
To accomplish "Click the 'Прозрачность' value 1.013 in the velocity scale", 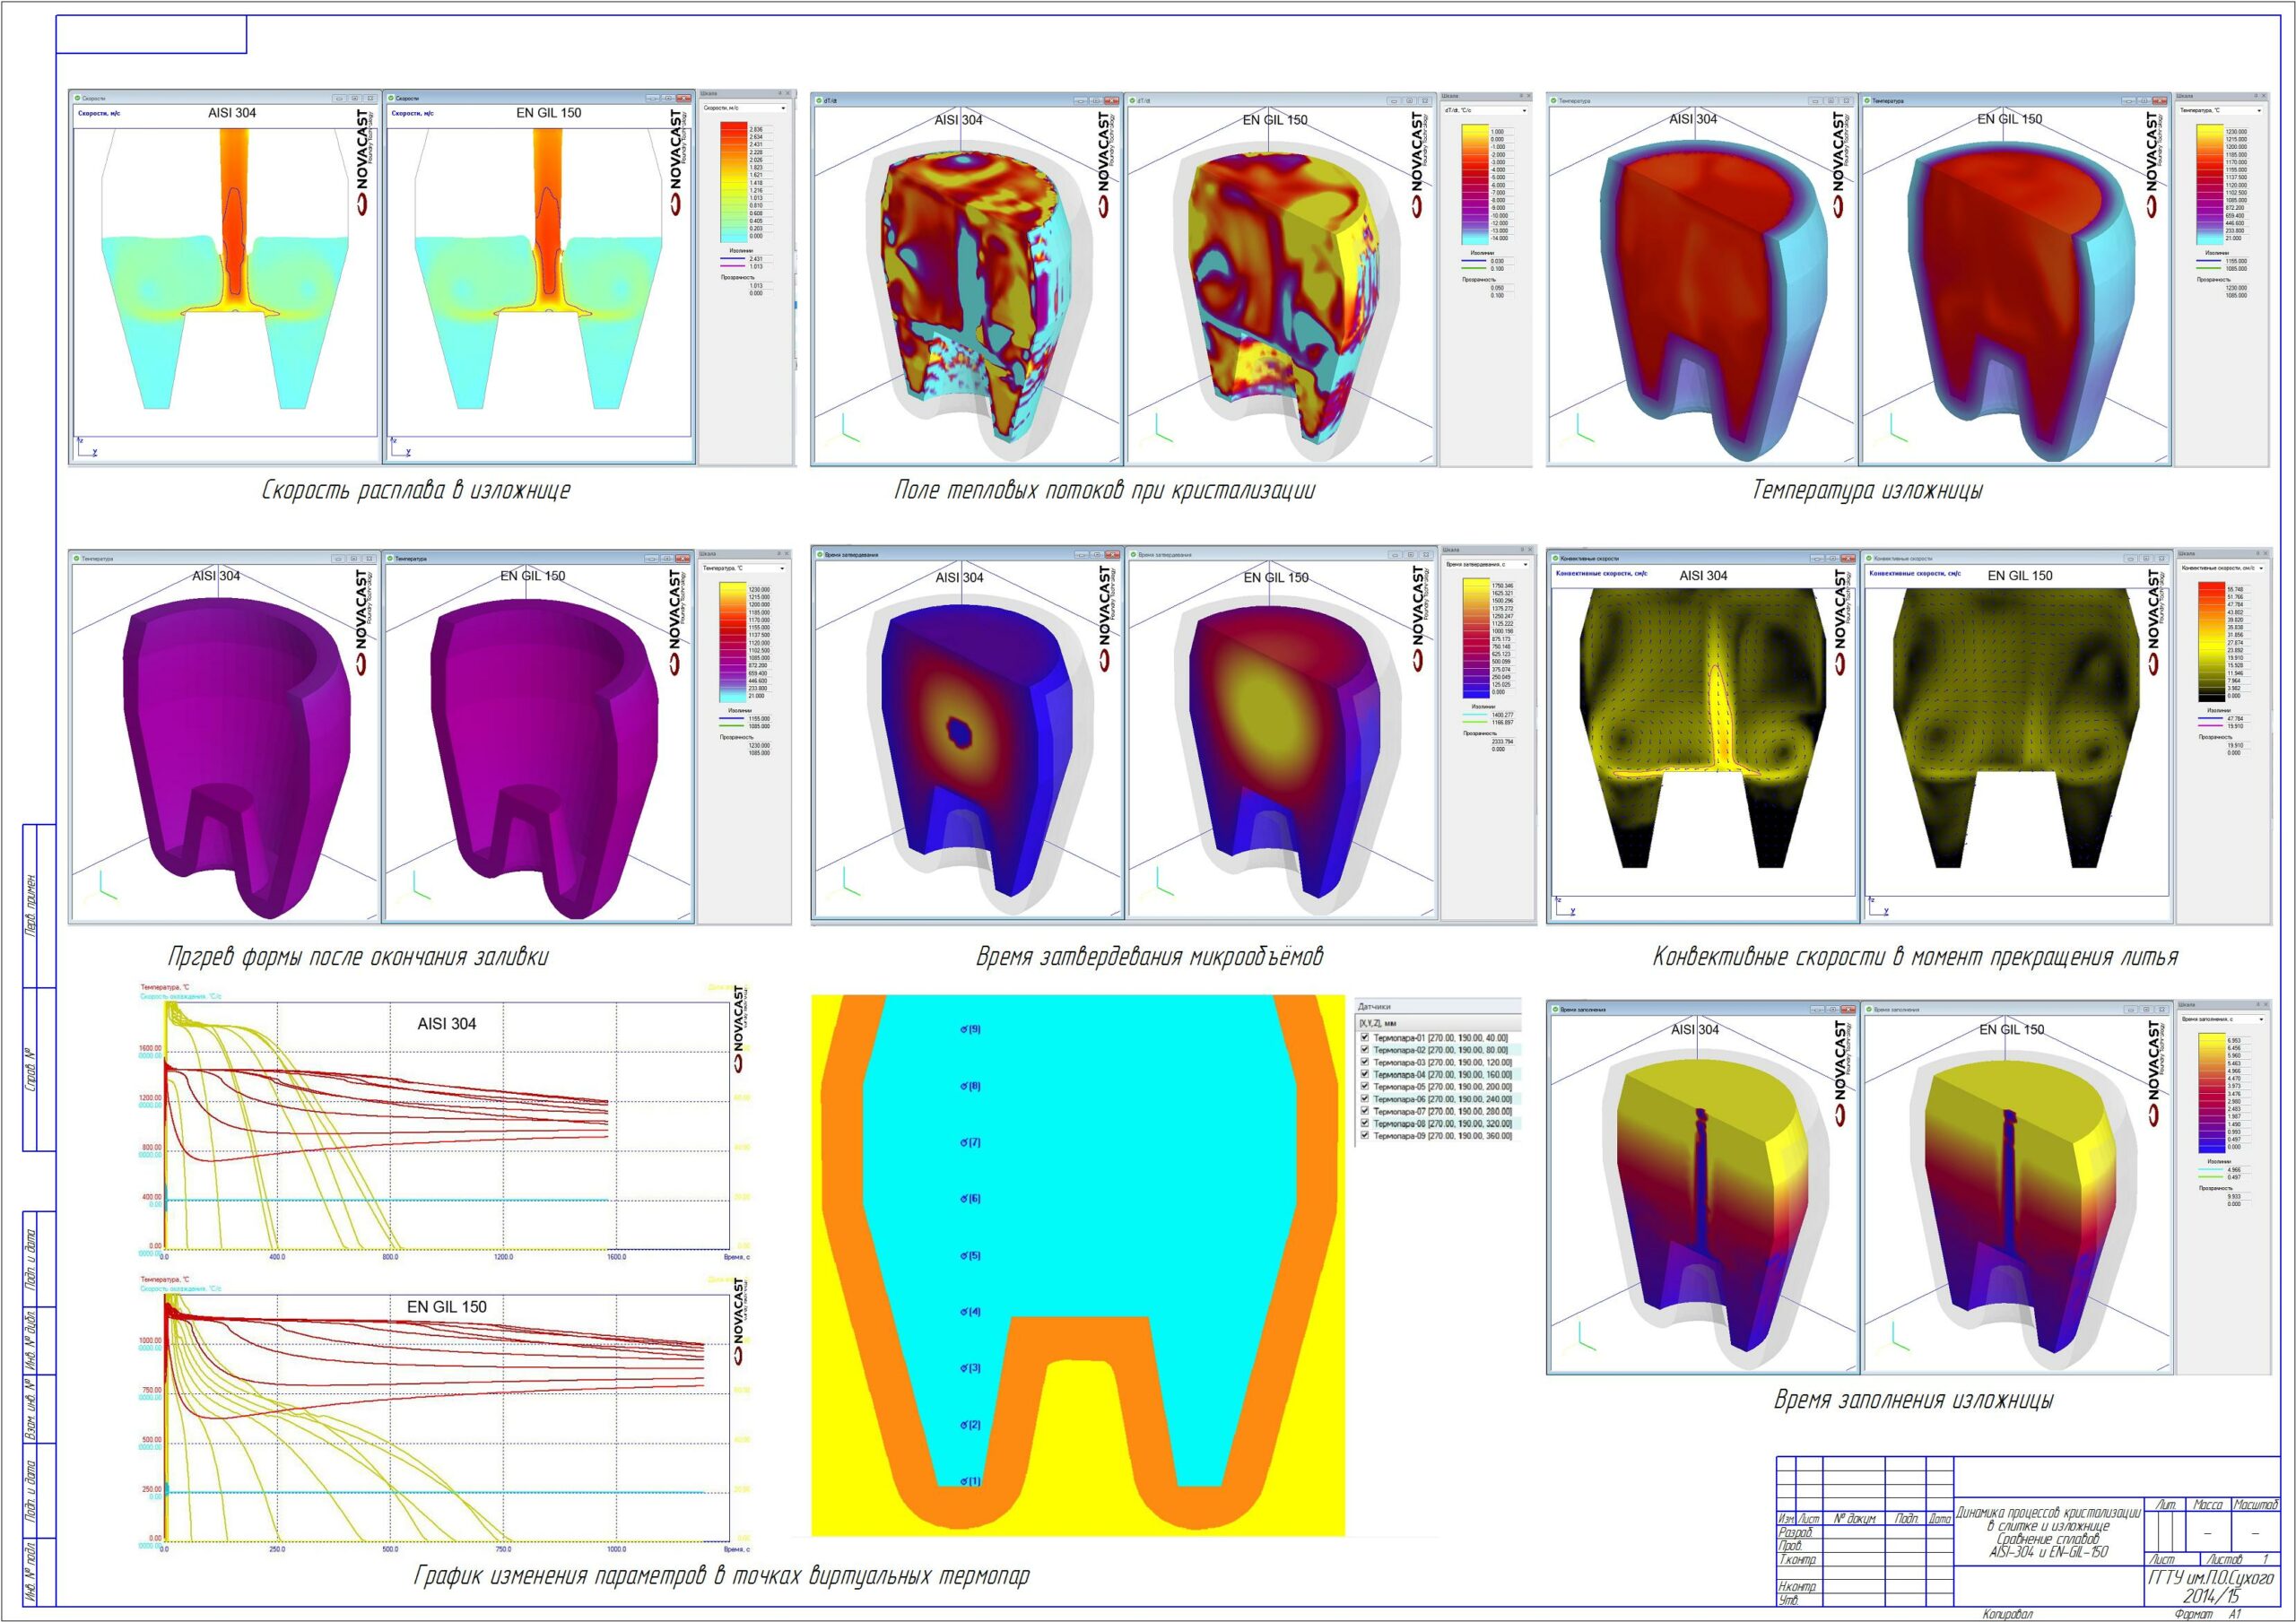I will point(756,286).
